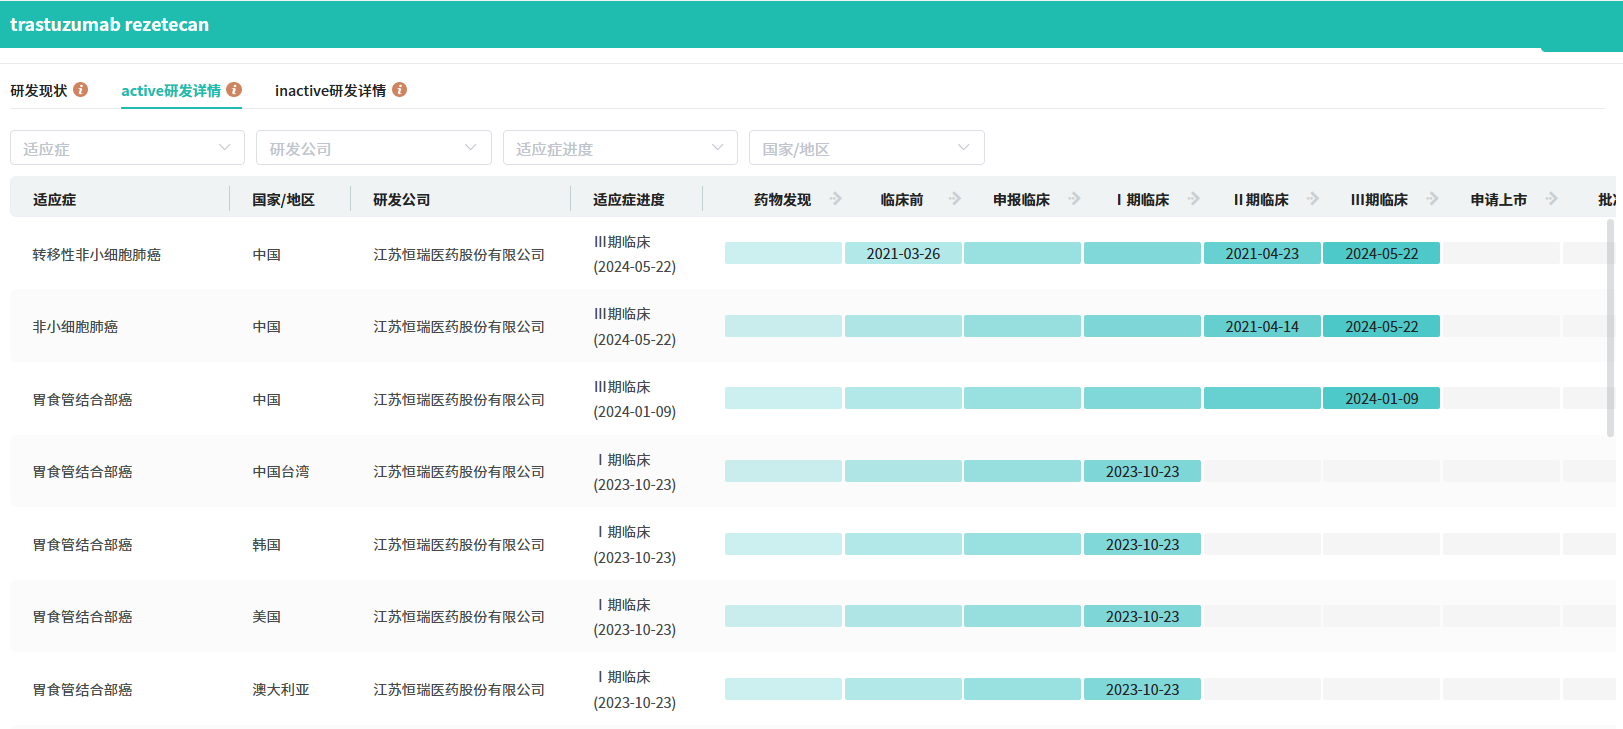Open the 适应症进度 filter dropdown
Viewport: 1623px width, 729px height.
click(620, 148)
